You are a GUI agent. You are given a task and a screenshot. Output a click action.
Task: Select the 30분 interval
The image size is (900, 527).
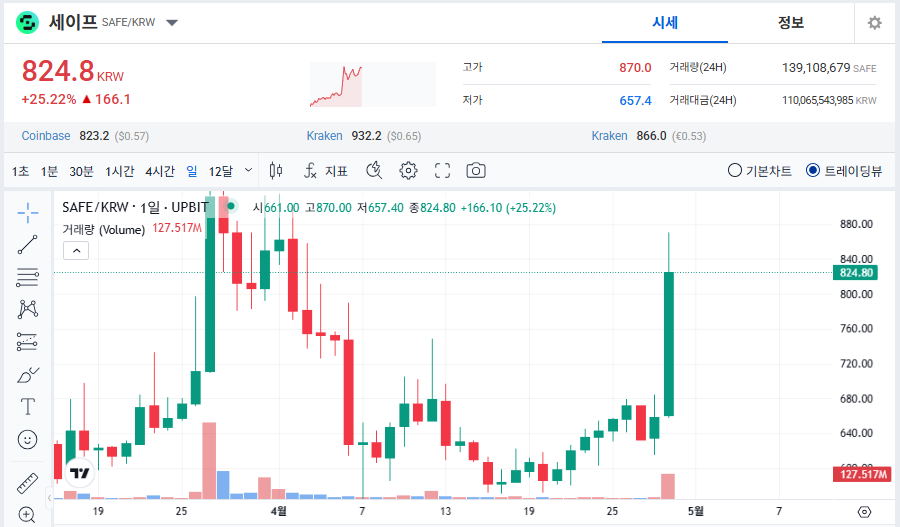click(81, 171)
